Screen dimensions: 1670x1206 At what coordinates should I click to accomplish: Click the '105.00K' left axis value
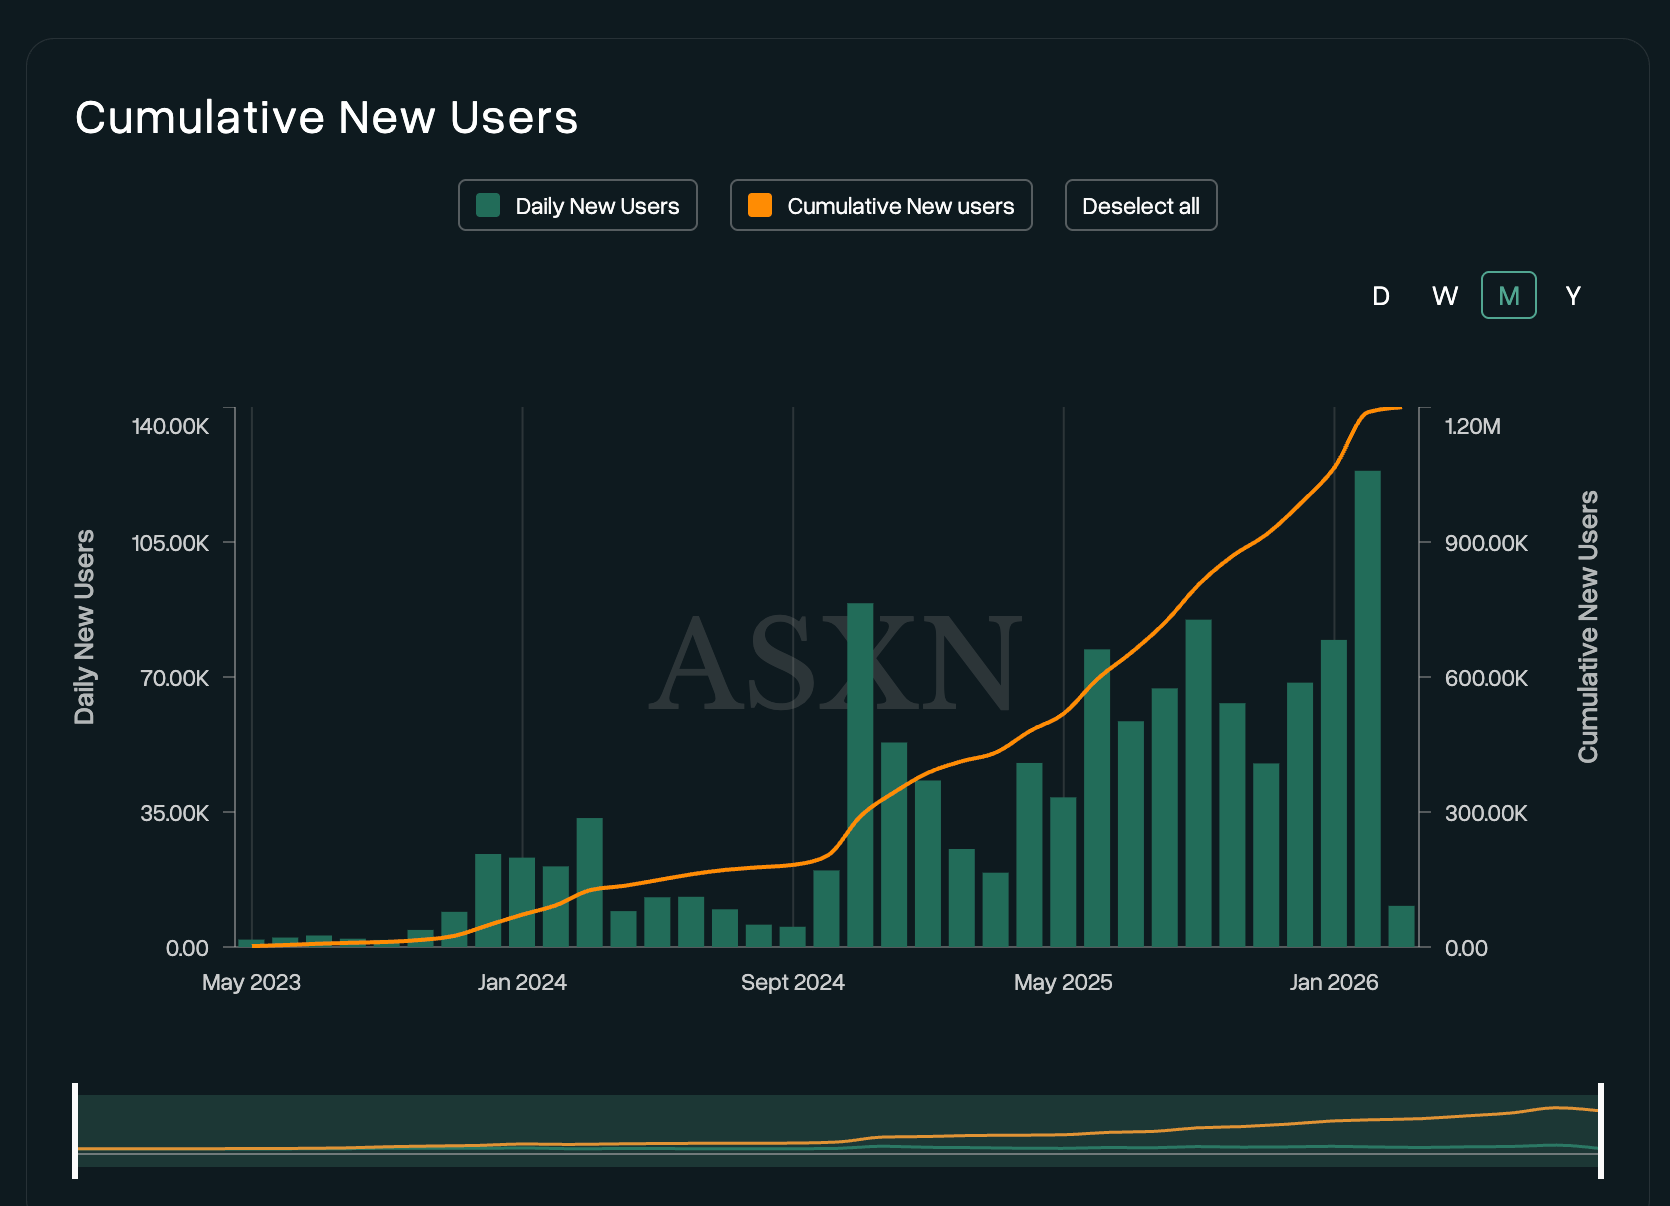pyautogui.click(x=171, y=543)
